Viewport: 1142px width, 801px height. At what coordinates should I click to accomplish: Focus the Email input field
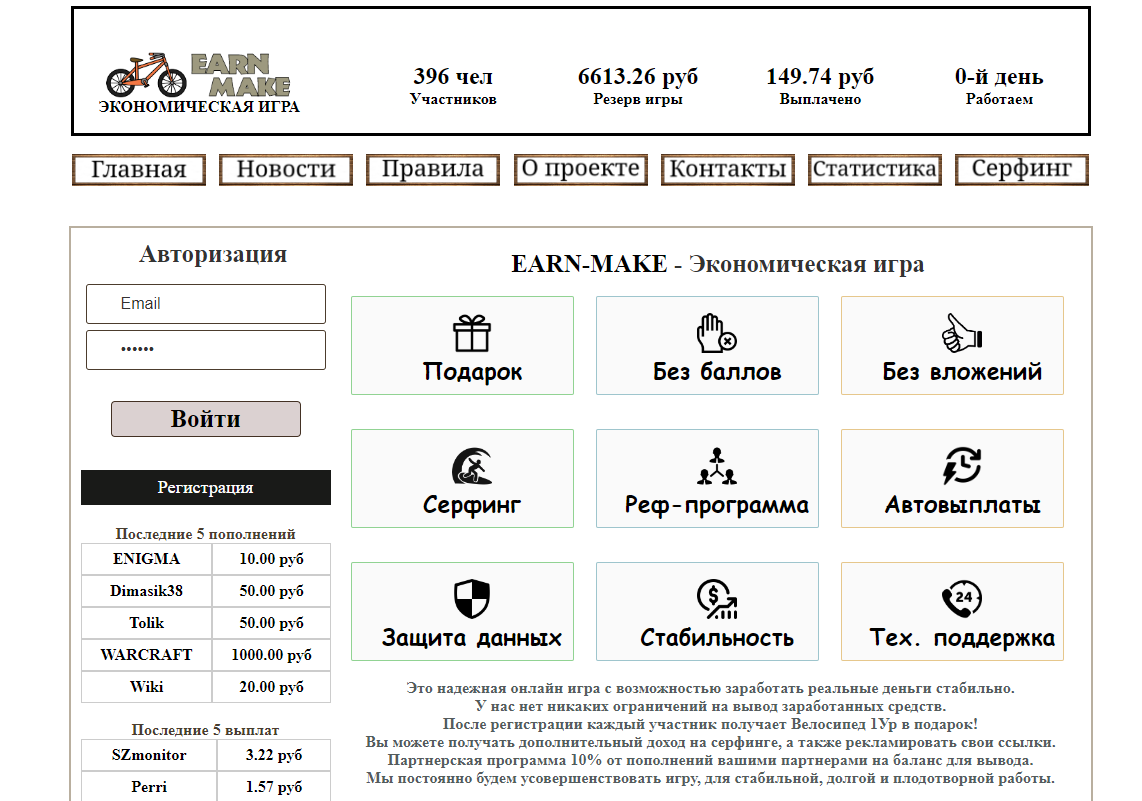(206, 304)
